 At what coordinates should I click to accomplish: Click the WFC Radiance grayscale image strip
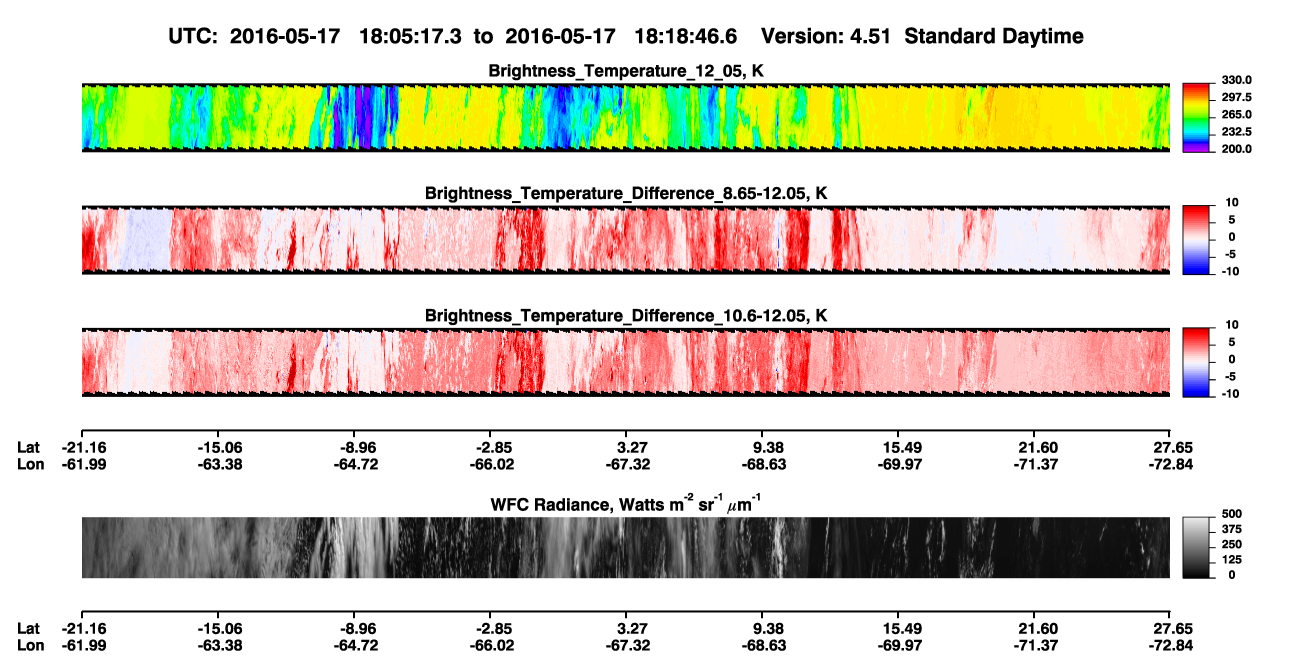point(625,547)
